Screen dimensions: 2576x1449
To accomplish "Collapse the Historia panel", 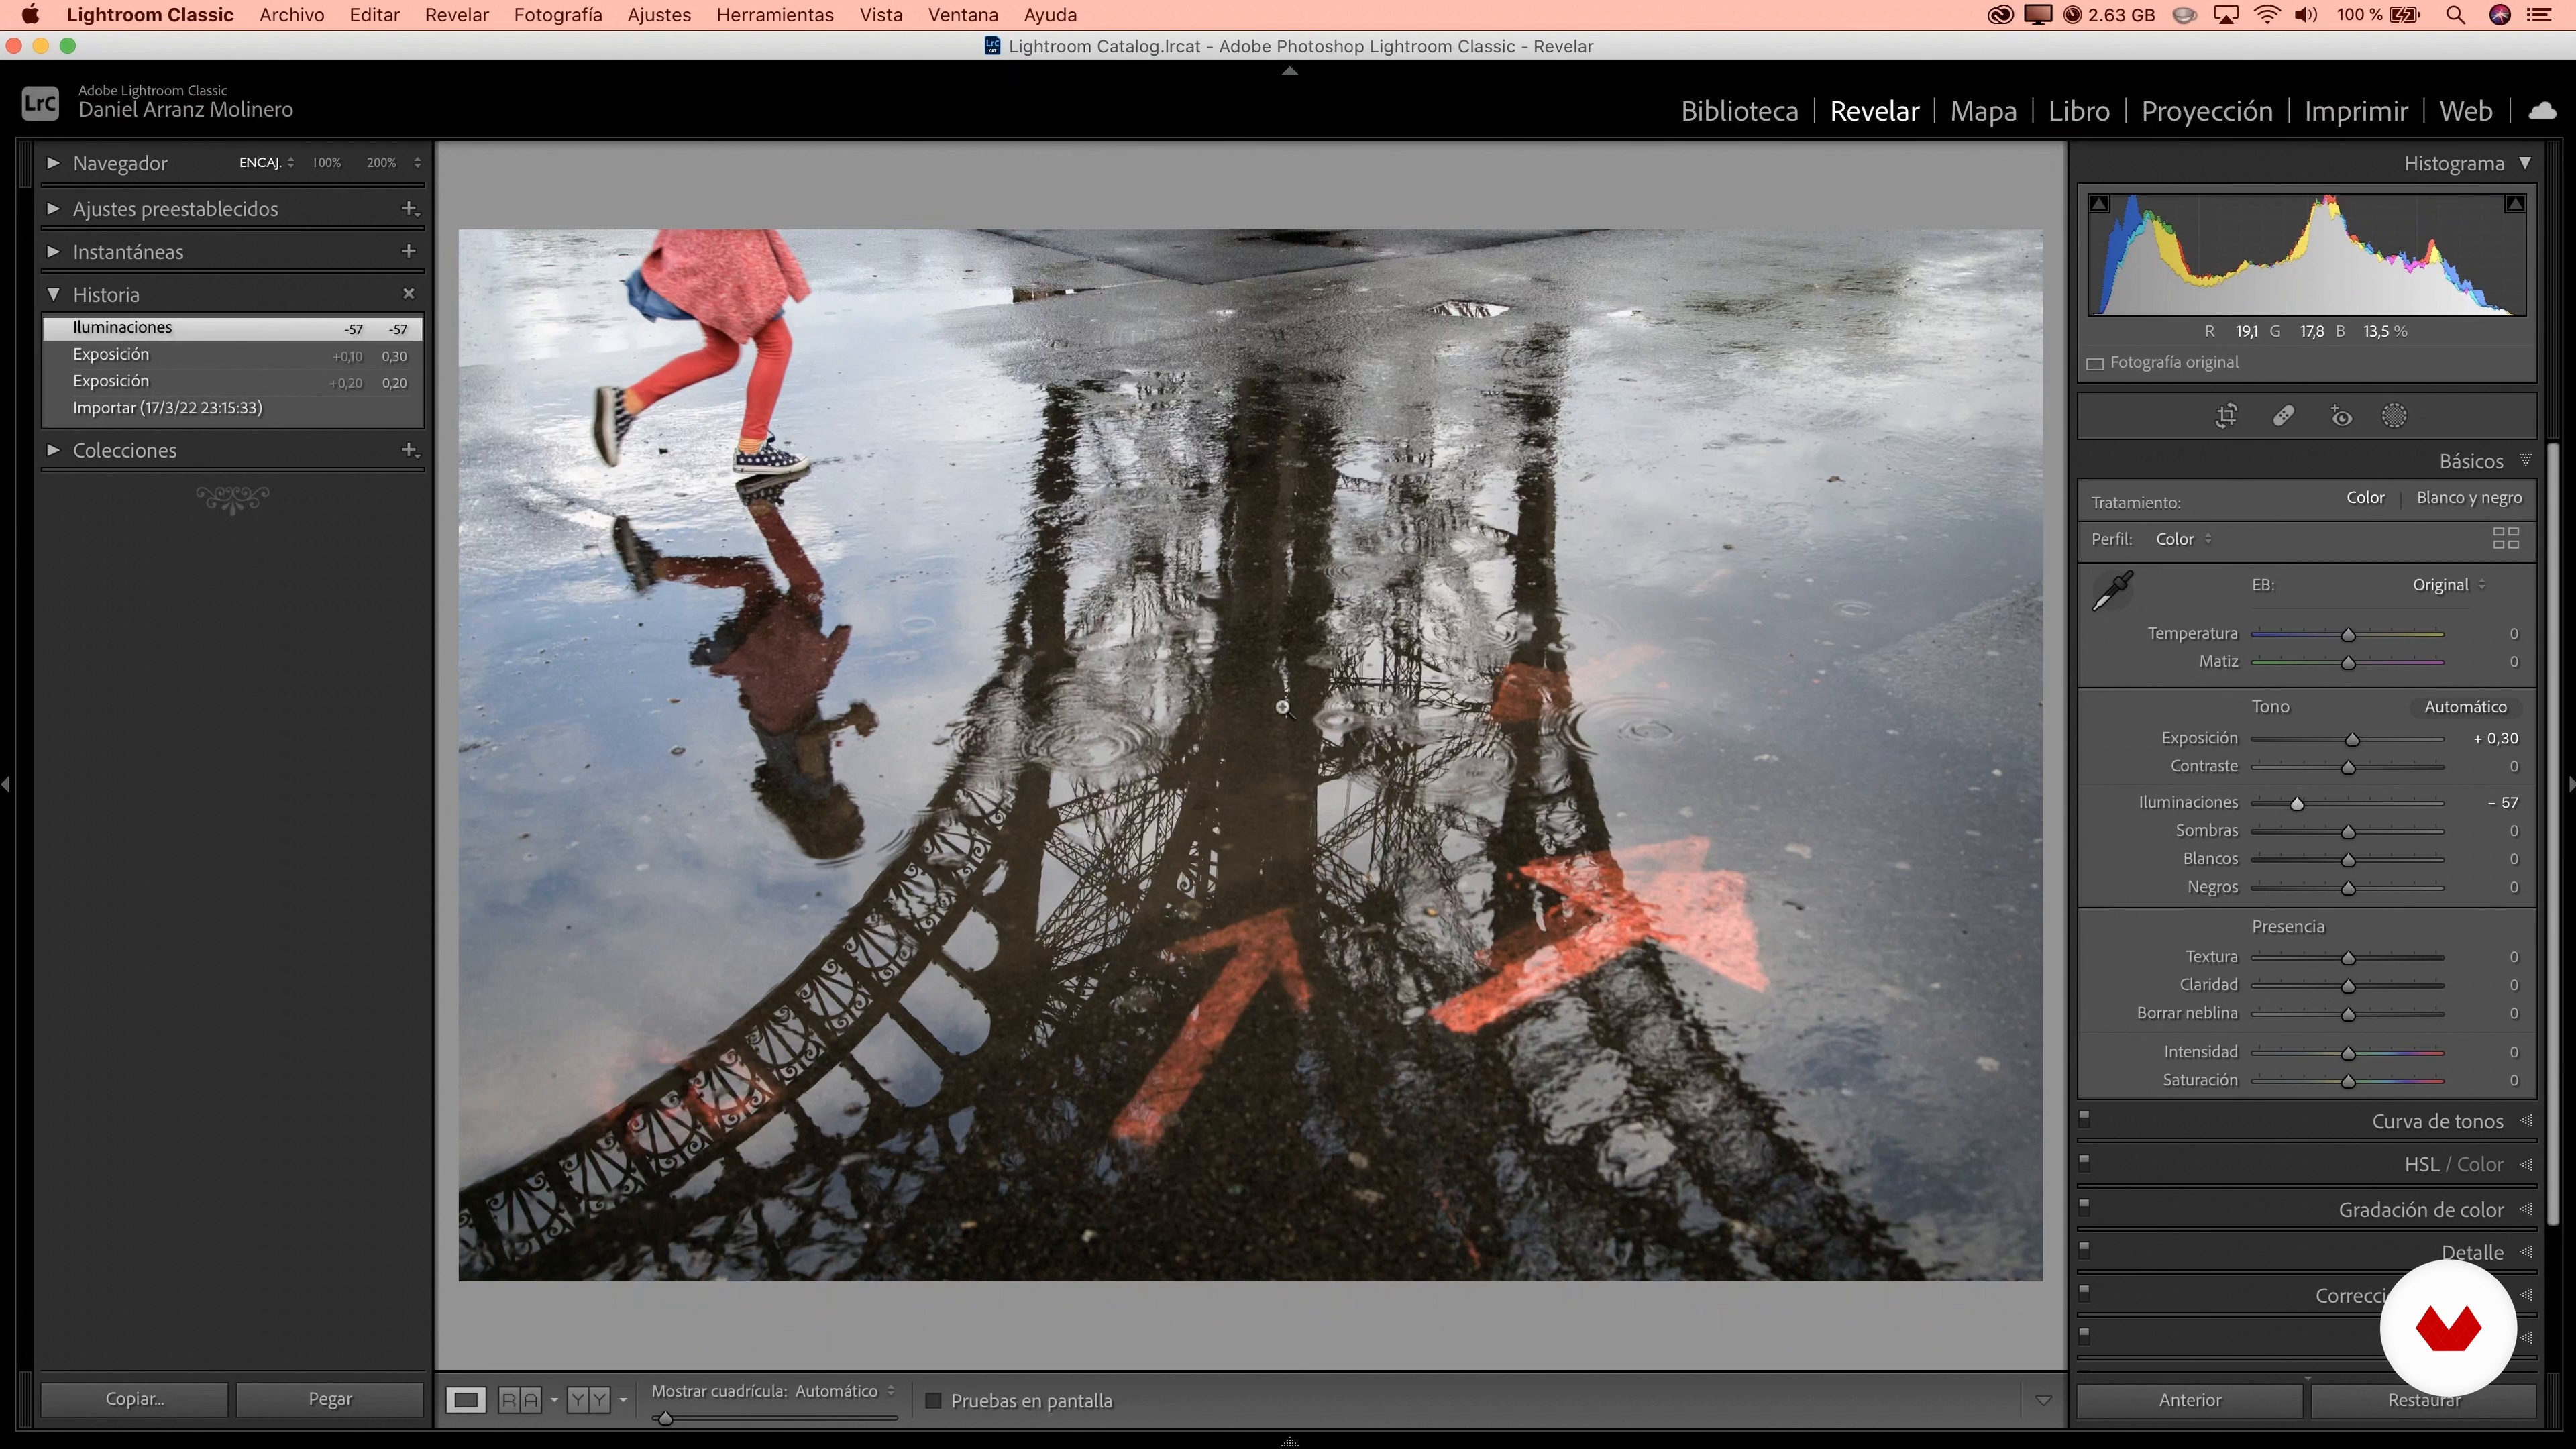I will (53, 294).
